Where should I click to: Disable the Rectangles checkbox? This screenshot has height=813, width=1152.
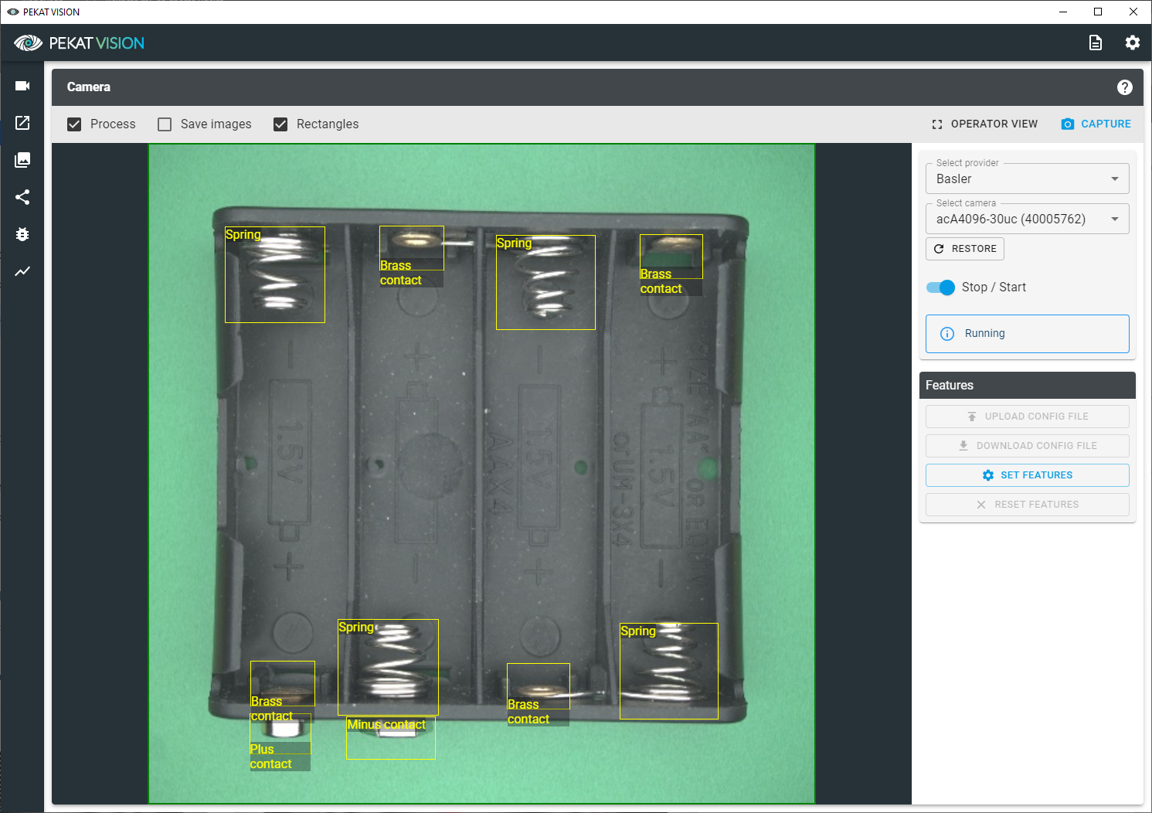click(281, 124)
